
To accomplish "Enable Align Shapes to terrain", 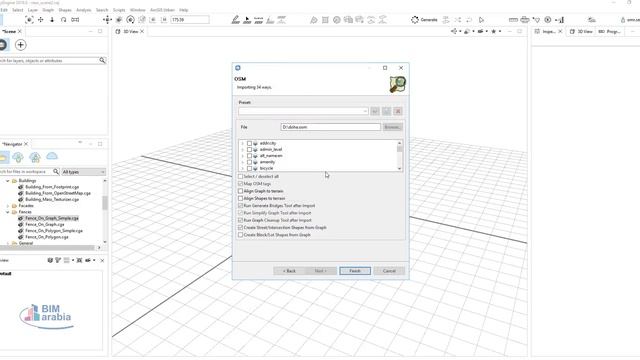I will pos(240,198).
